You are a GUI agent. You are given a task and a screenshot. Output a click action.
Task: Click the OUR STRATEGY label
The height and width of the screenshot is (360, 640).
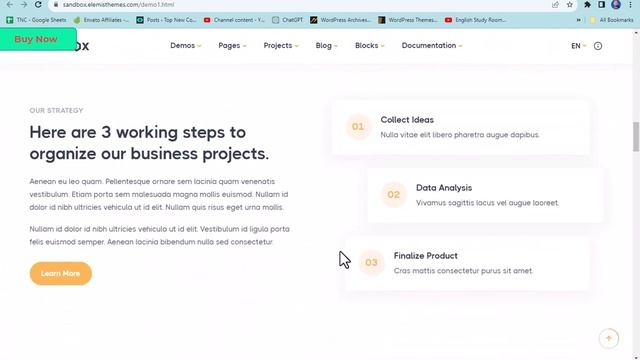(x=56, y=111)
